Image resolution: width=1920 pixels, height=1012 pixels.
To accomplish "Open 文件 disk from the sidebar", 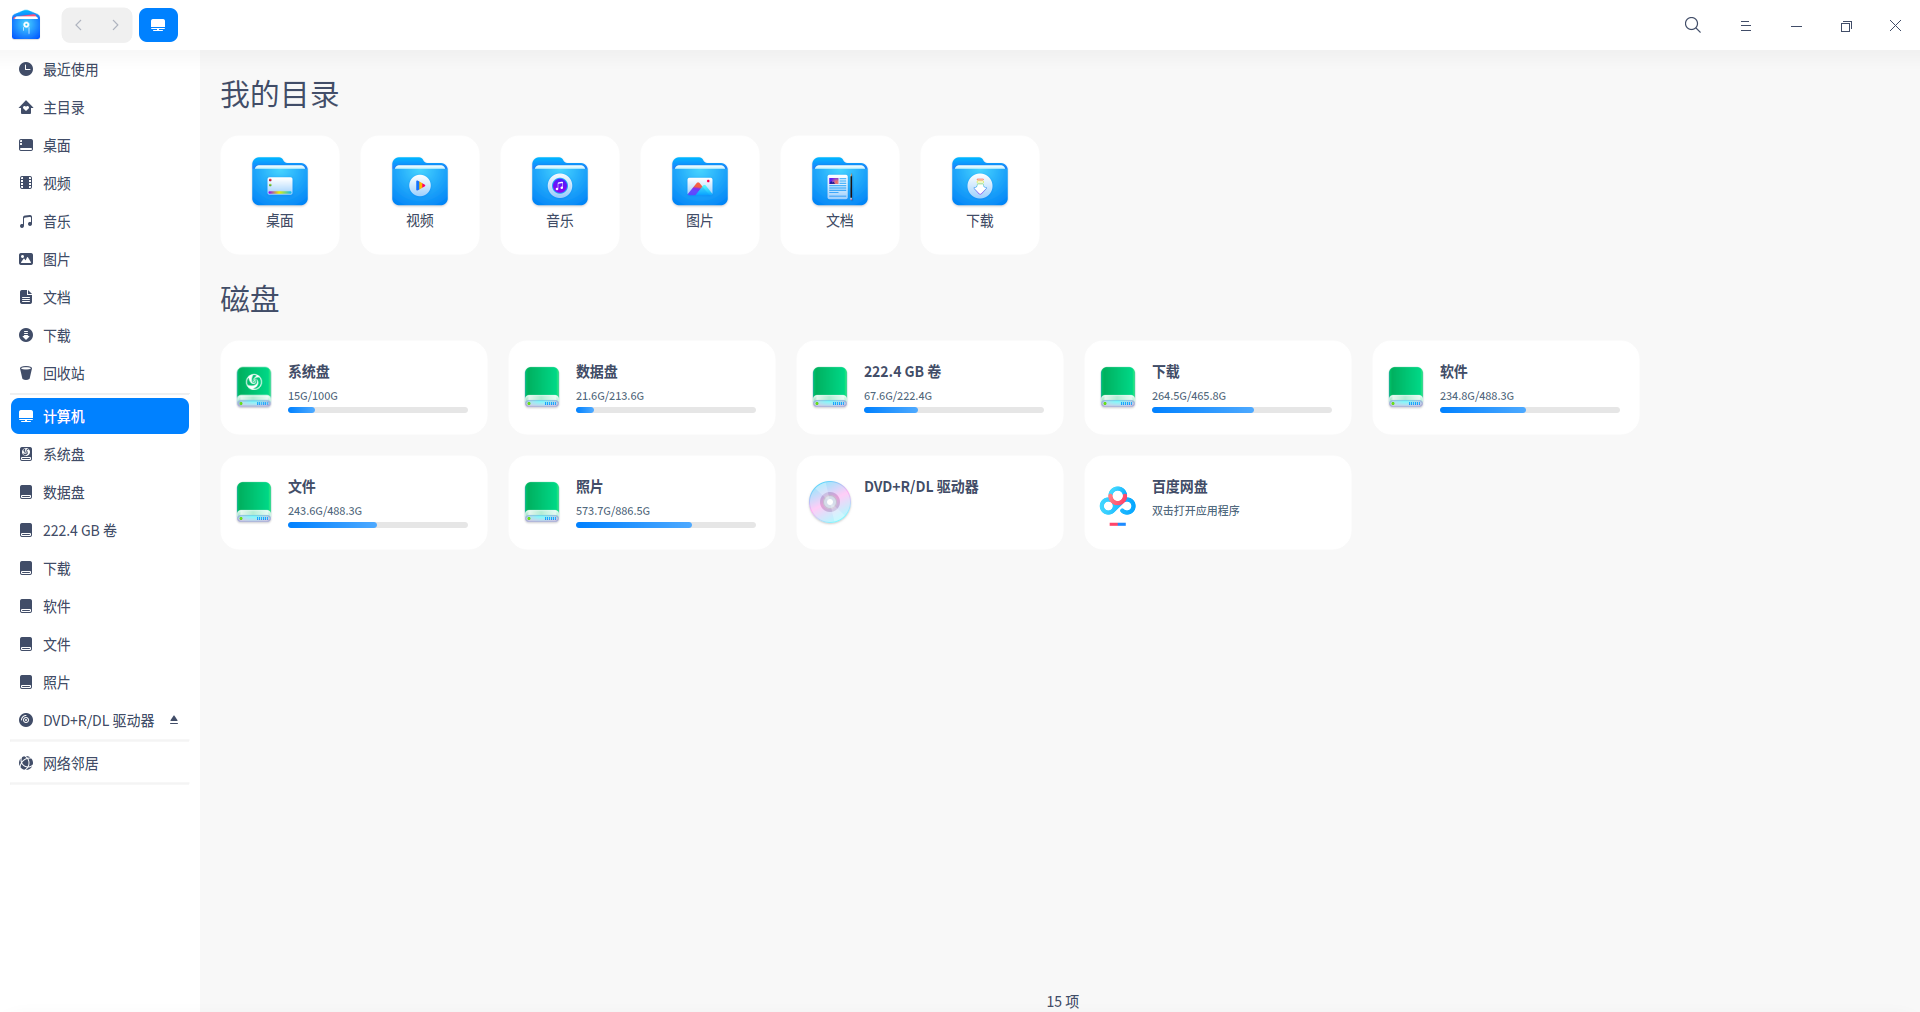I will click(x=99, y=644).
